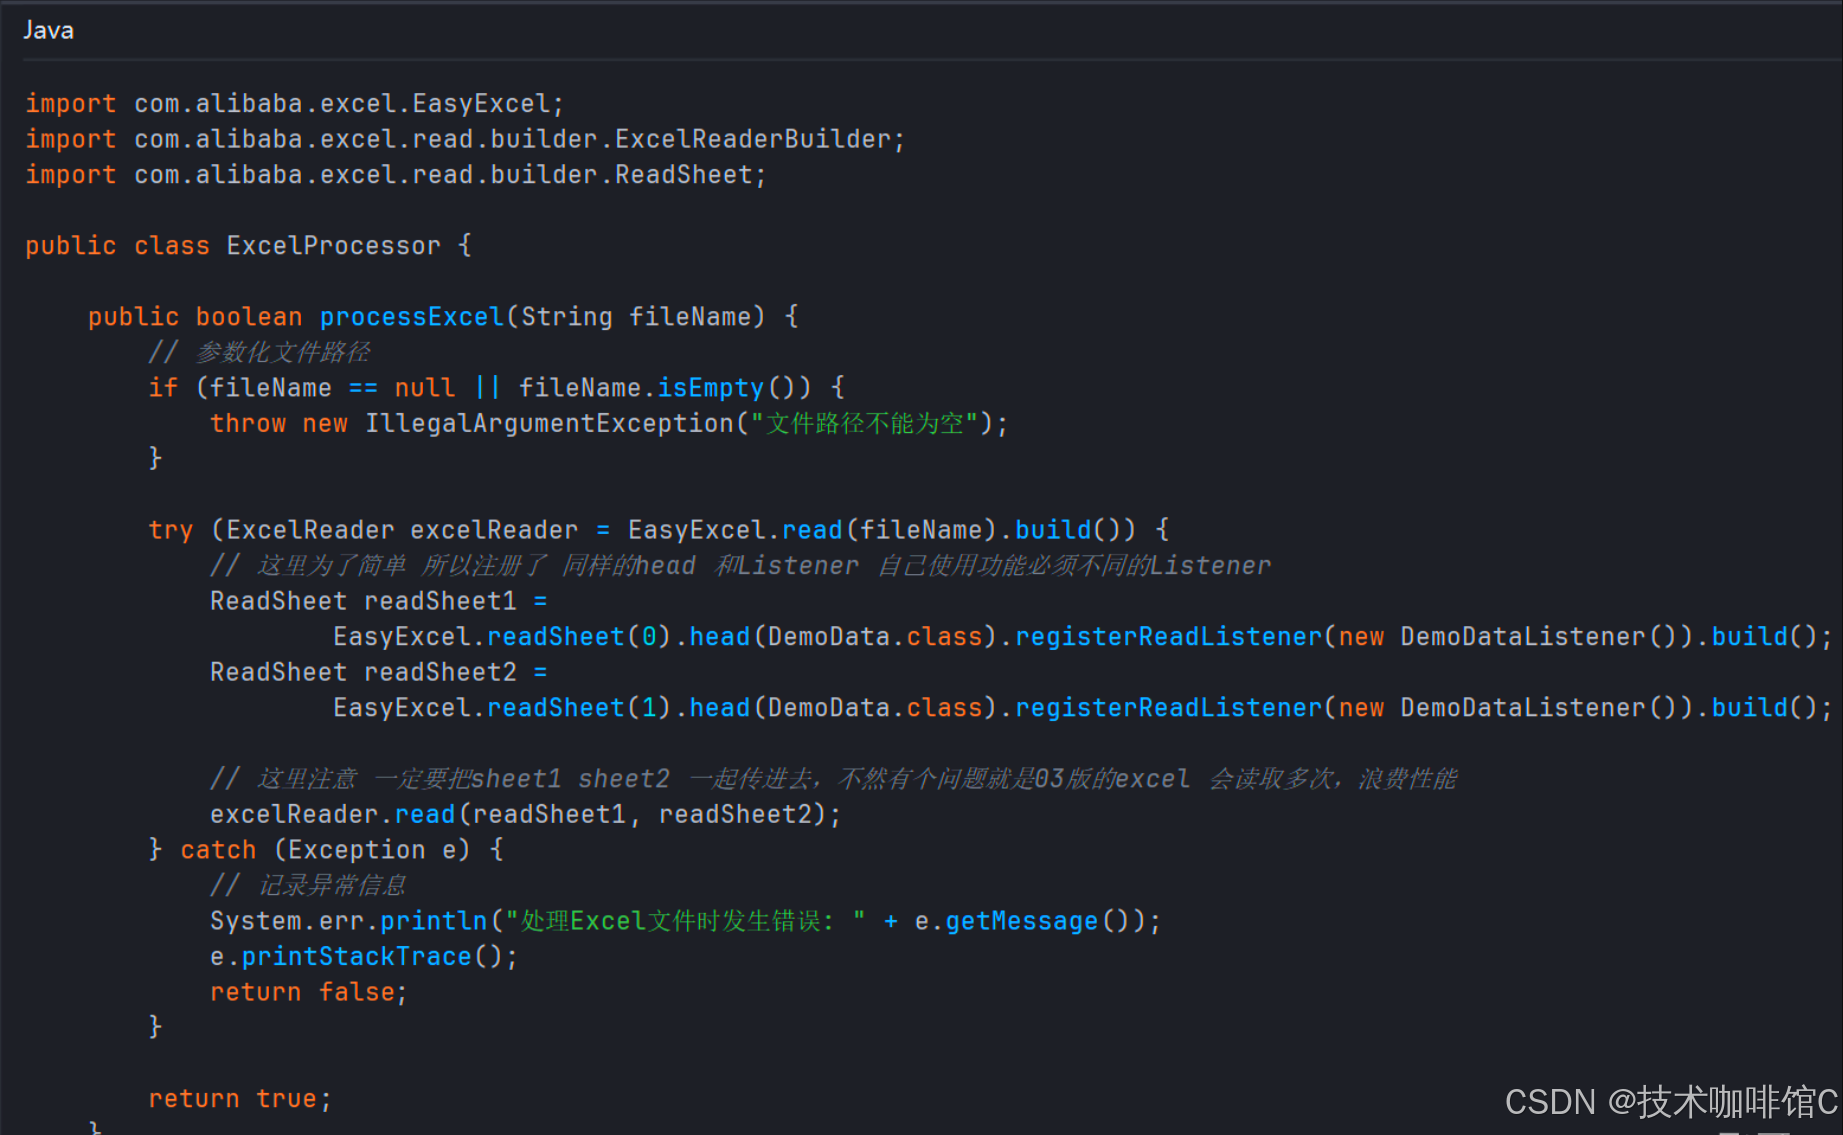Click the readSheet2 variable declaration
This screenshot has height=1135, width=1843.
coord(440,672)
